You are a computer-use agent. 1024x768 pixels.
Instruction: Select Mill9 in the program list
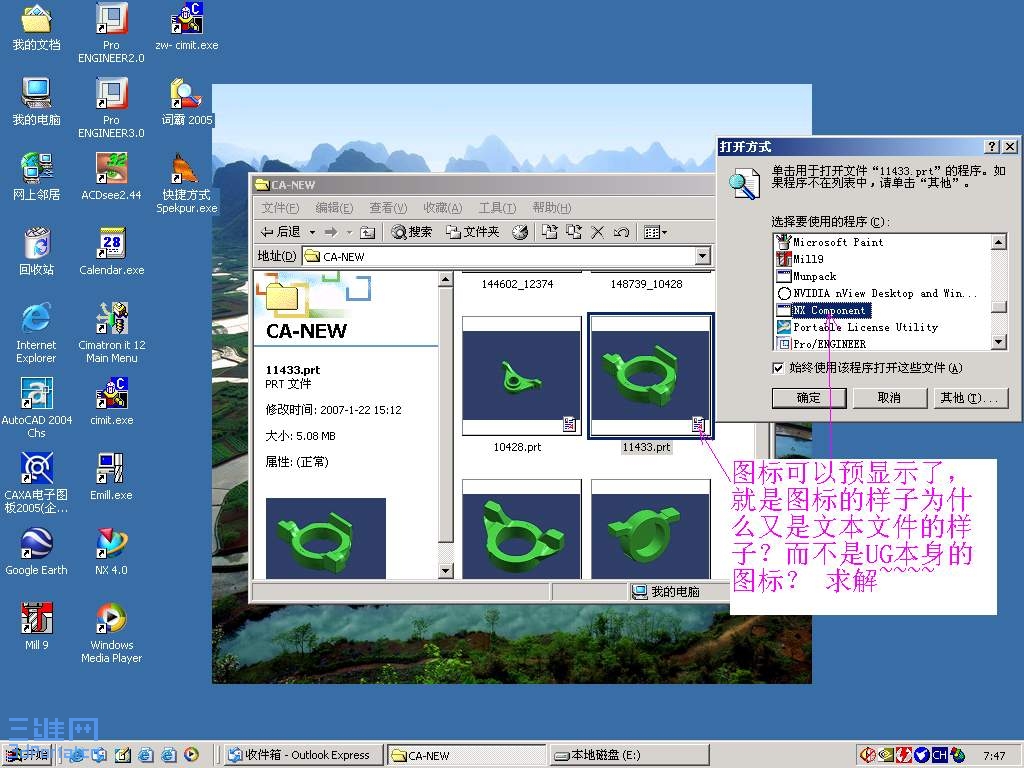(x=808, y=259)
